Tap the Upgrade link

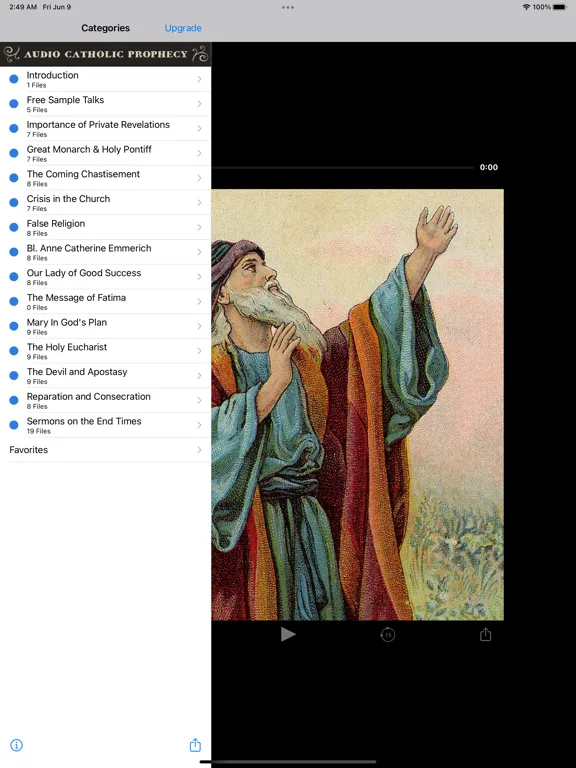[x=183, y=28]
